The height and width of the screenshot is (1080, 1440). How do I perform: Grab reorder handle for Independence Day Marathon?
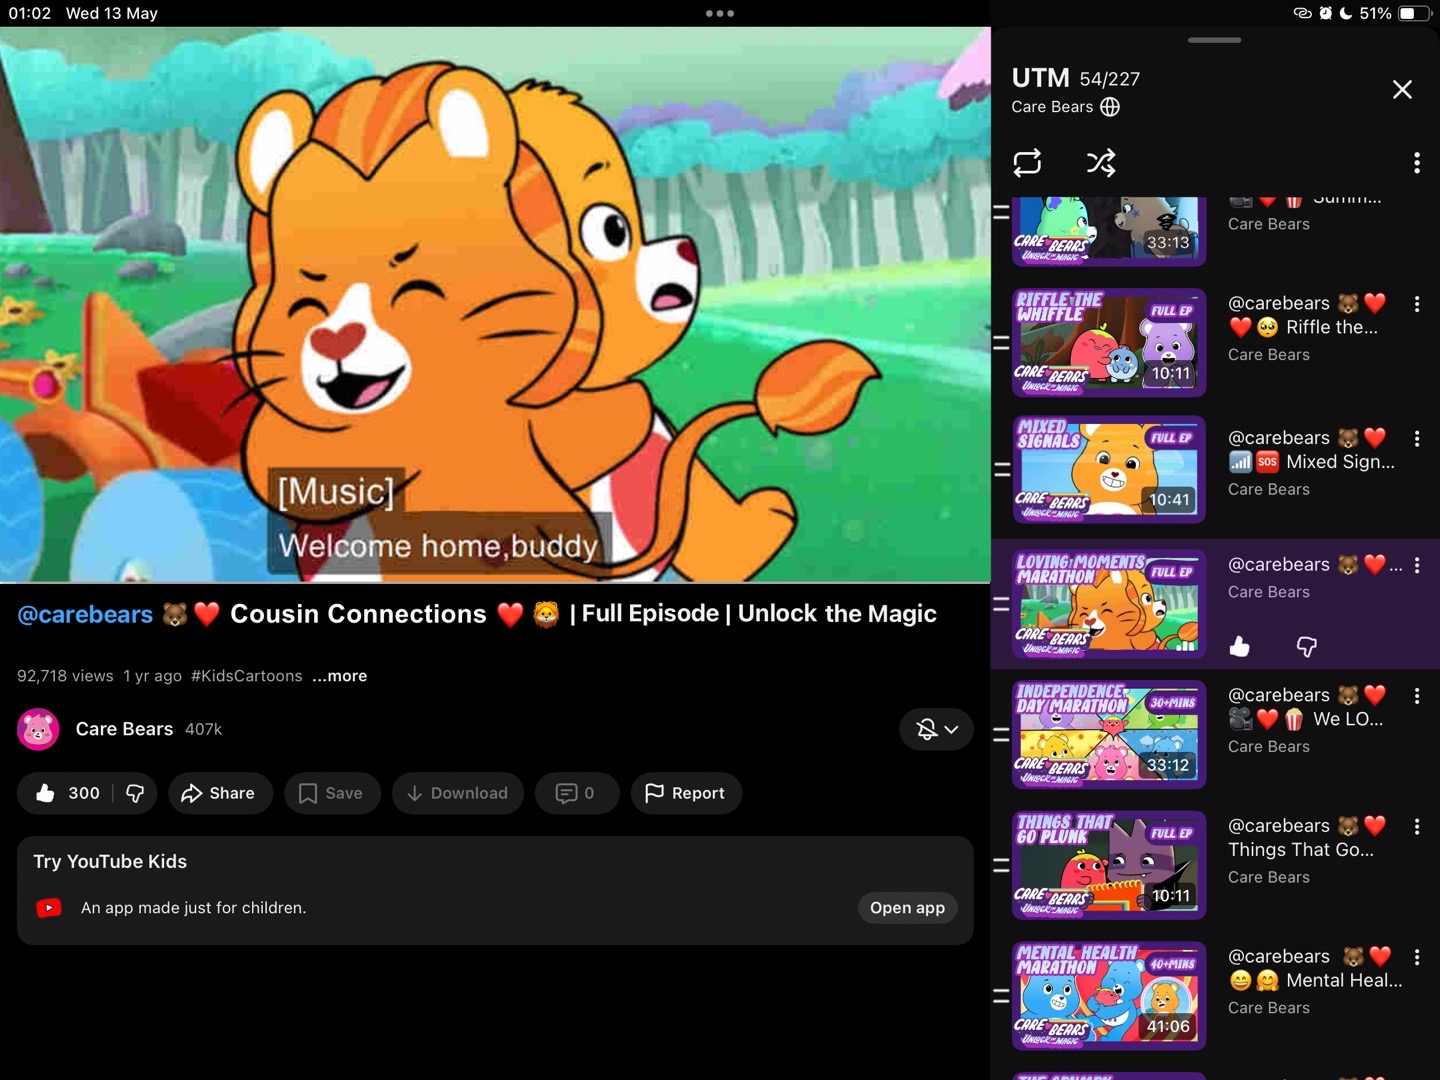[x=1001, y=735]
